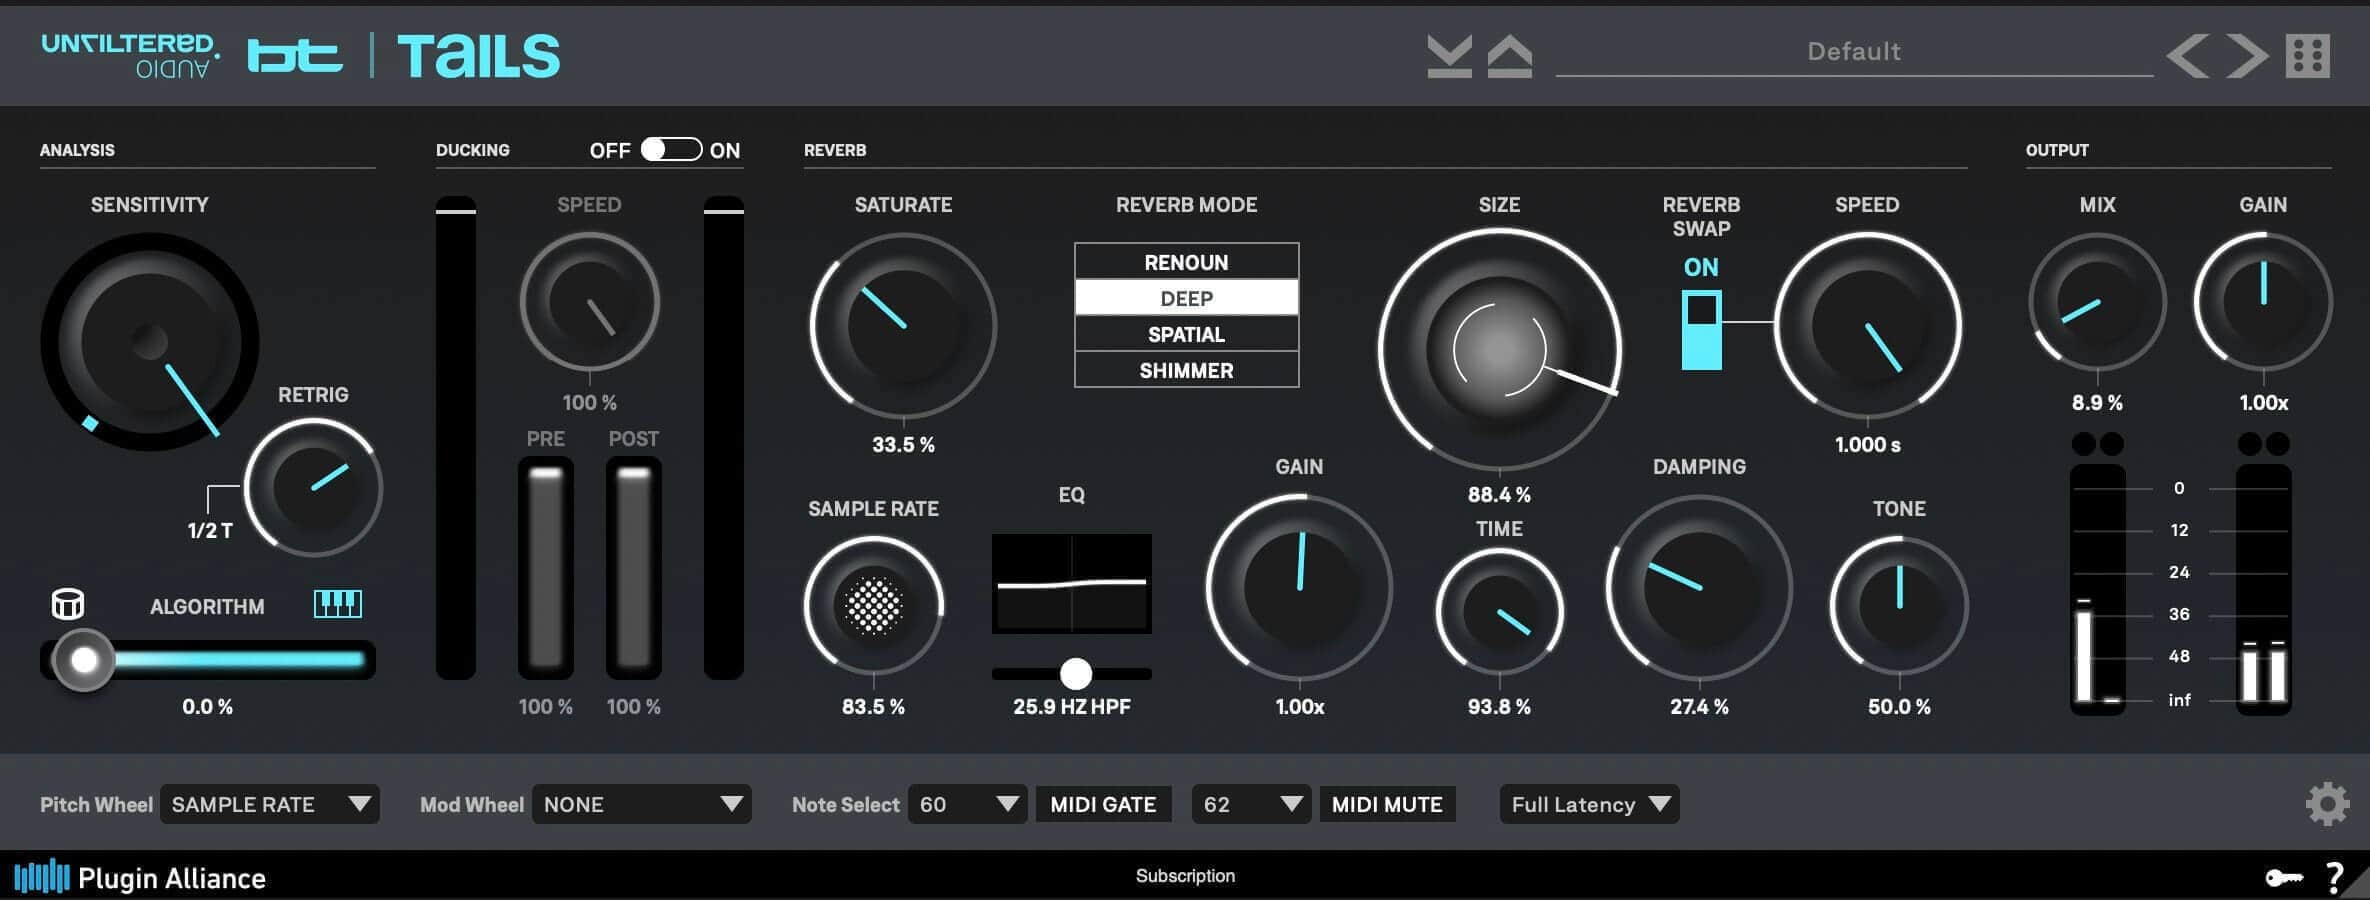Click the Saturate knob
Image resolution: width=2370 pixels, height=900 pixels.
click(903, 326)
